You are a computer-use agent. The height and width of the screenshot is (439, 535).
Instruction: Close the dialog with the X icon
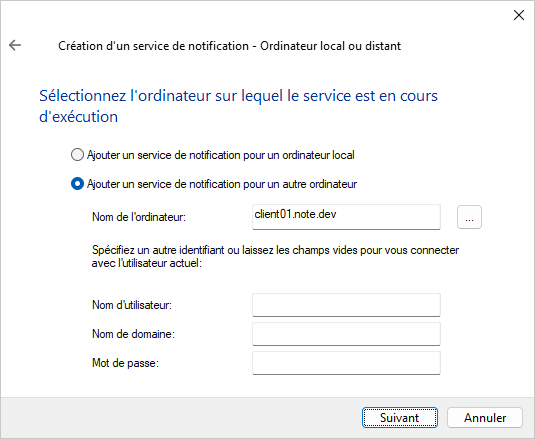click(x=519, y=15)
